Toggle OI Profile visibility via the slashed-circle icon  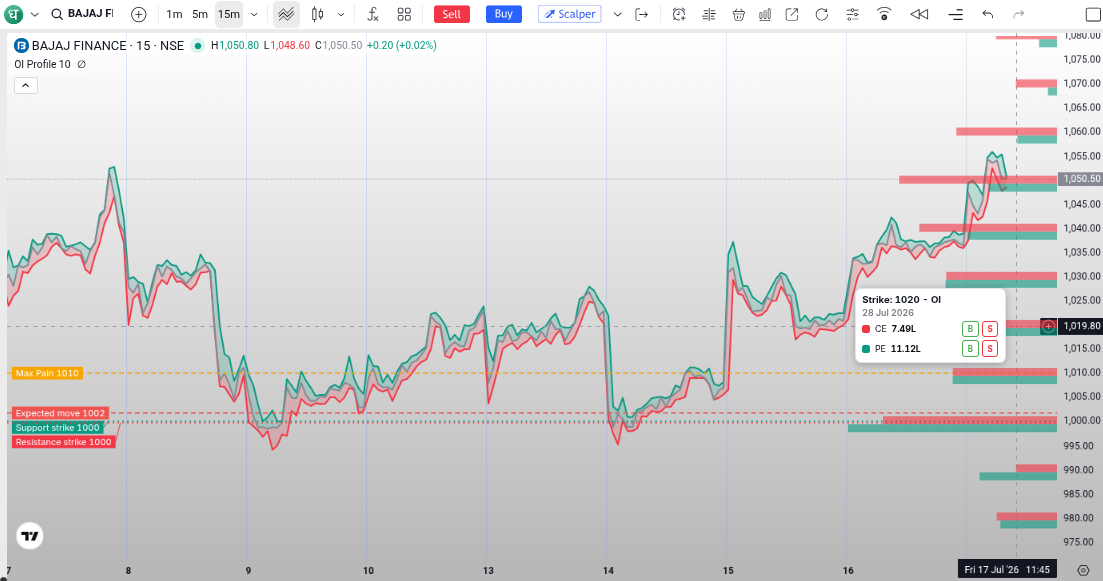[82, 64]
